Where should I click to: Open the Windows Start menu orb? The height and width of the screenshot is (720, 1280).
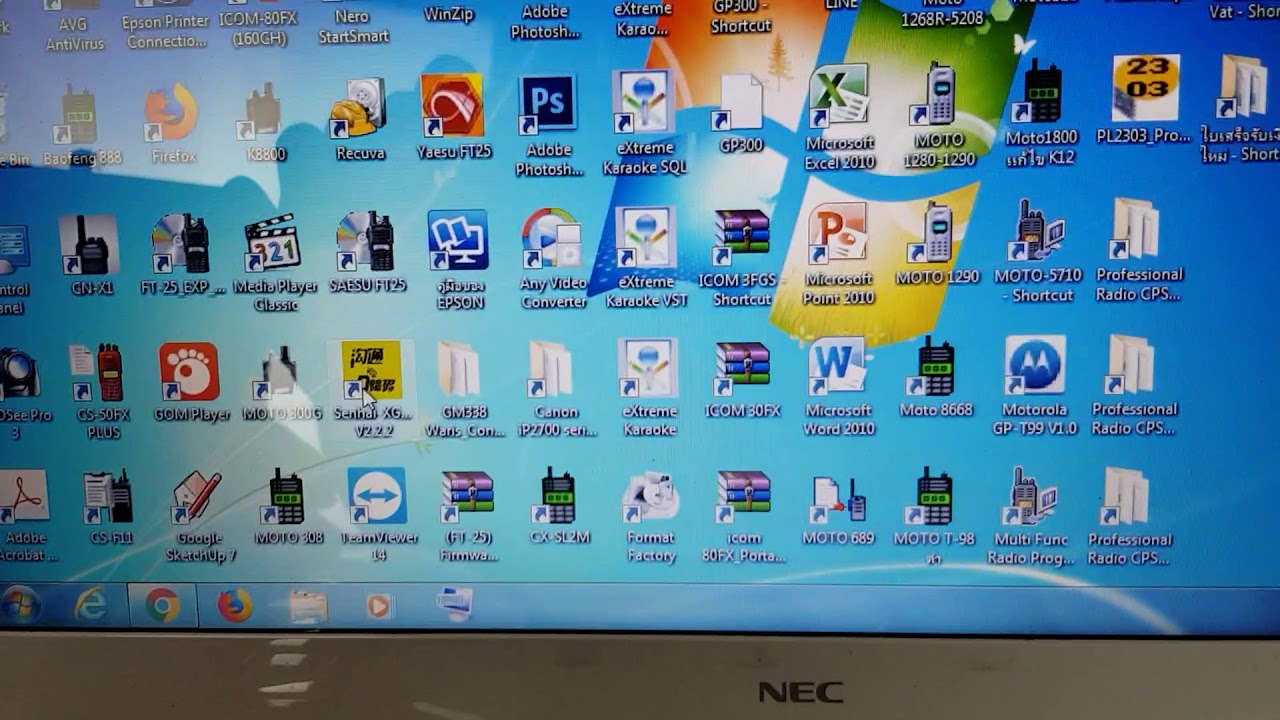[19, 605]
